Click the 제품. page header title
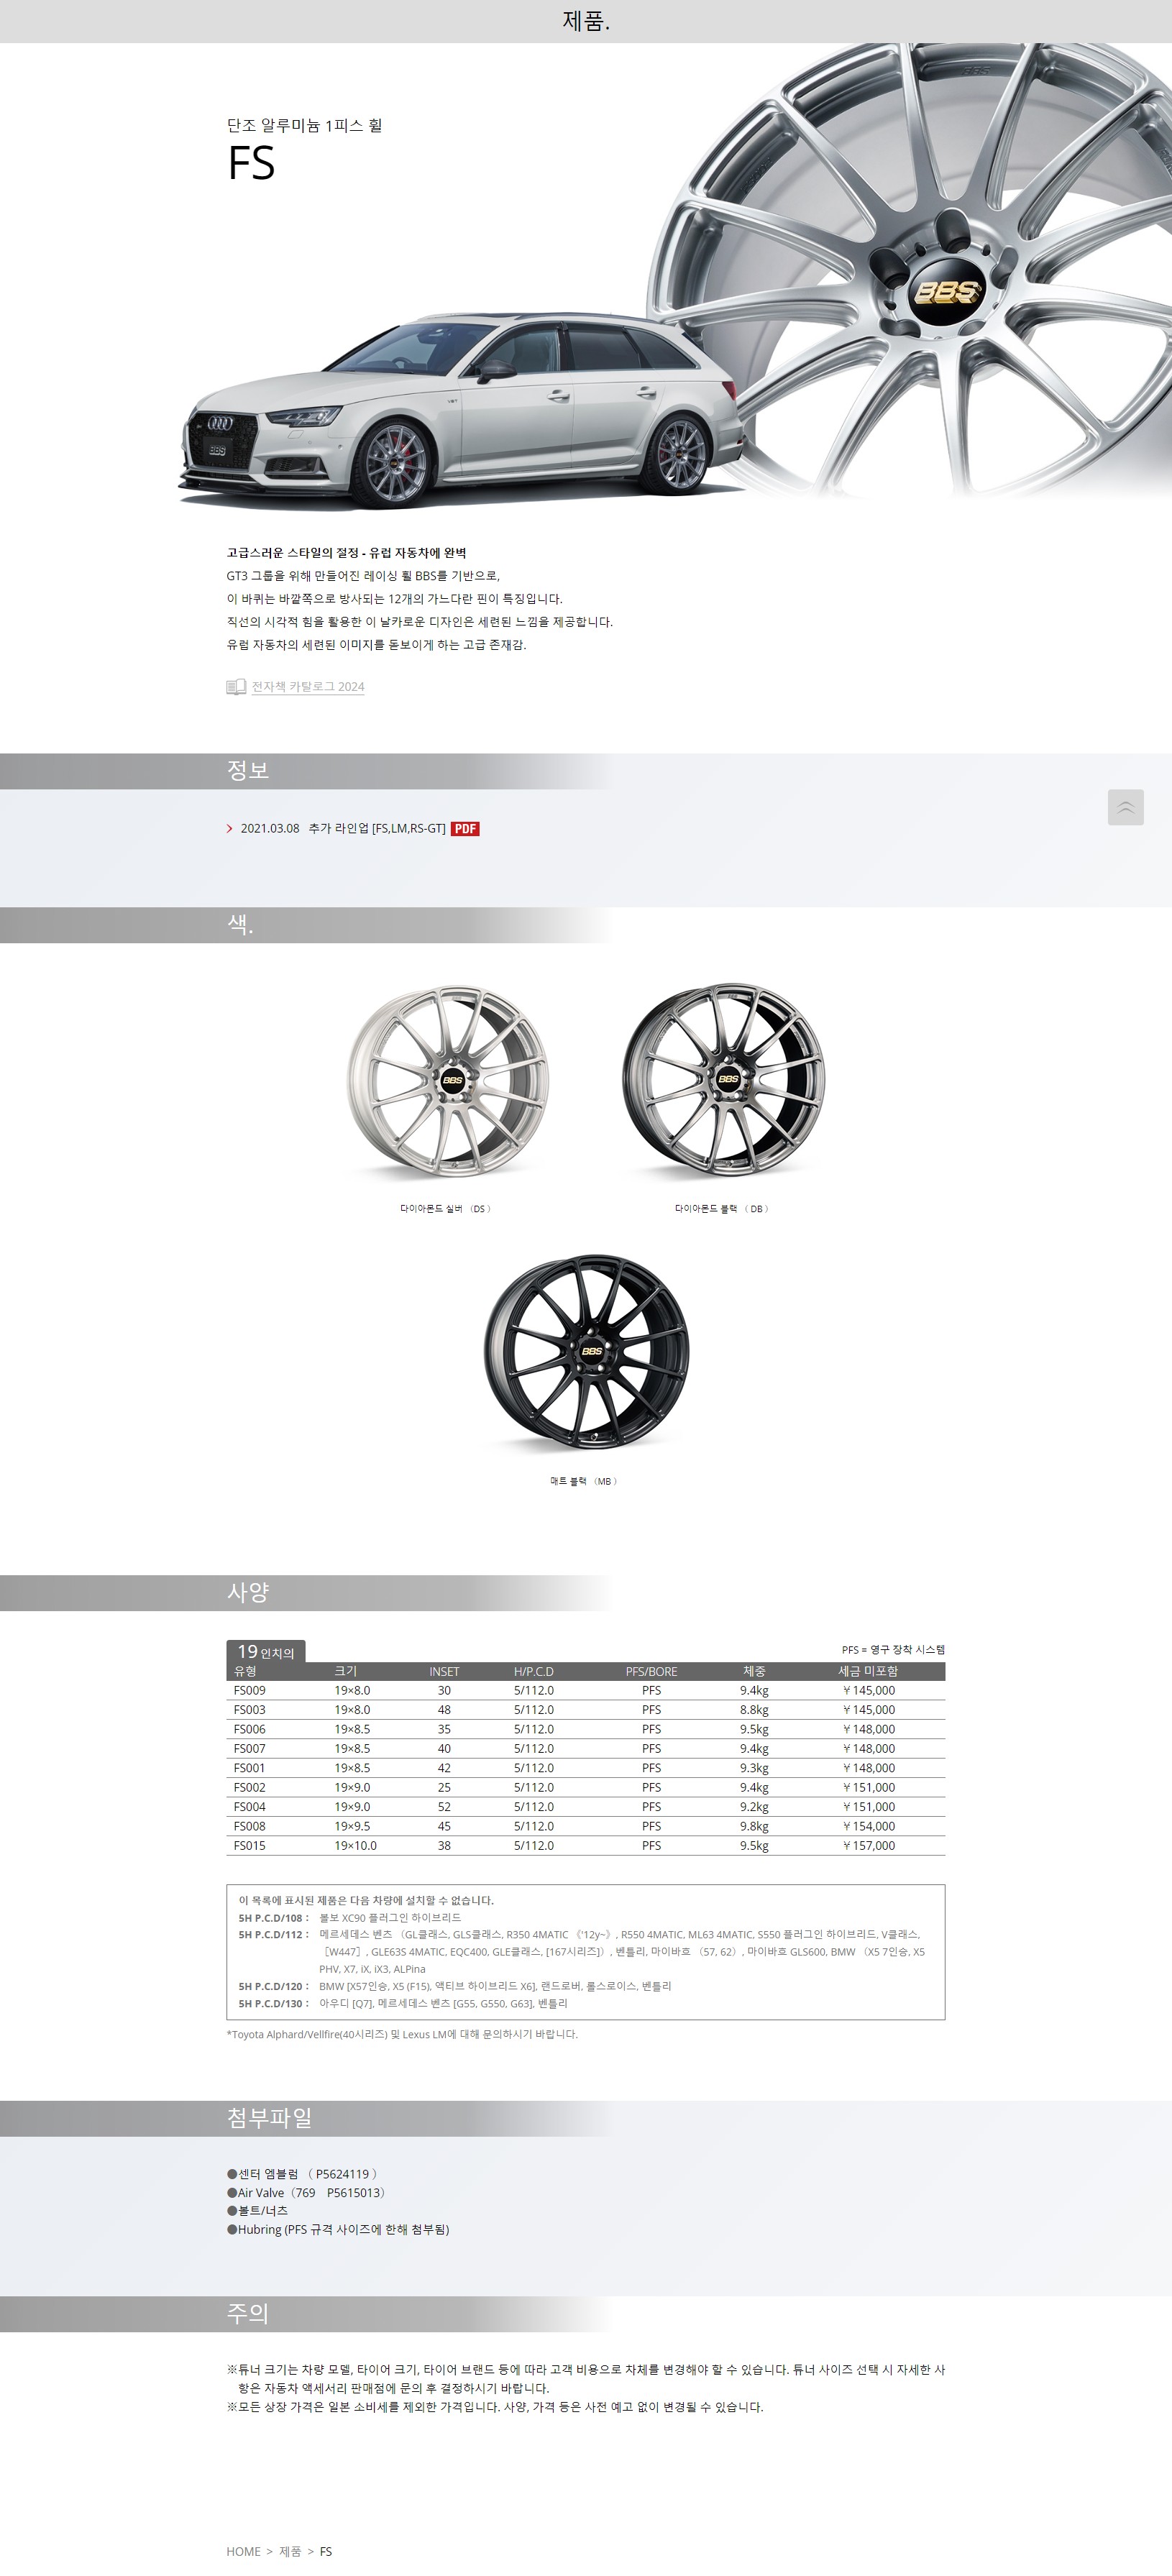This screenshot has height=2576, width=1172. (x=586, y=21)
